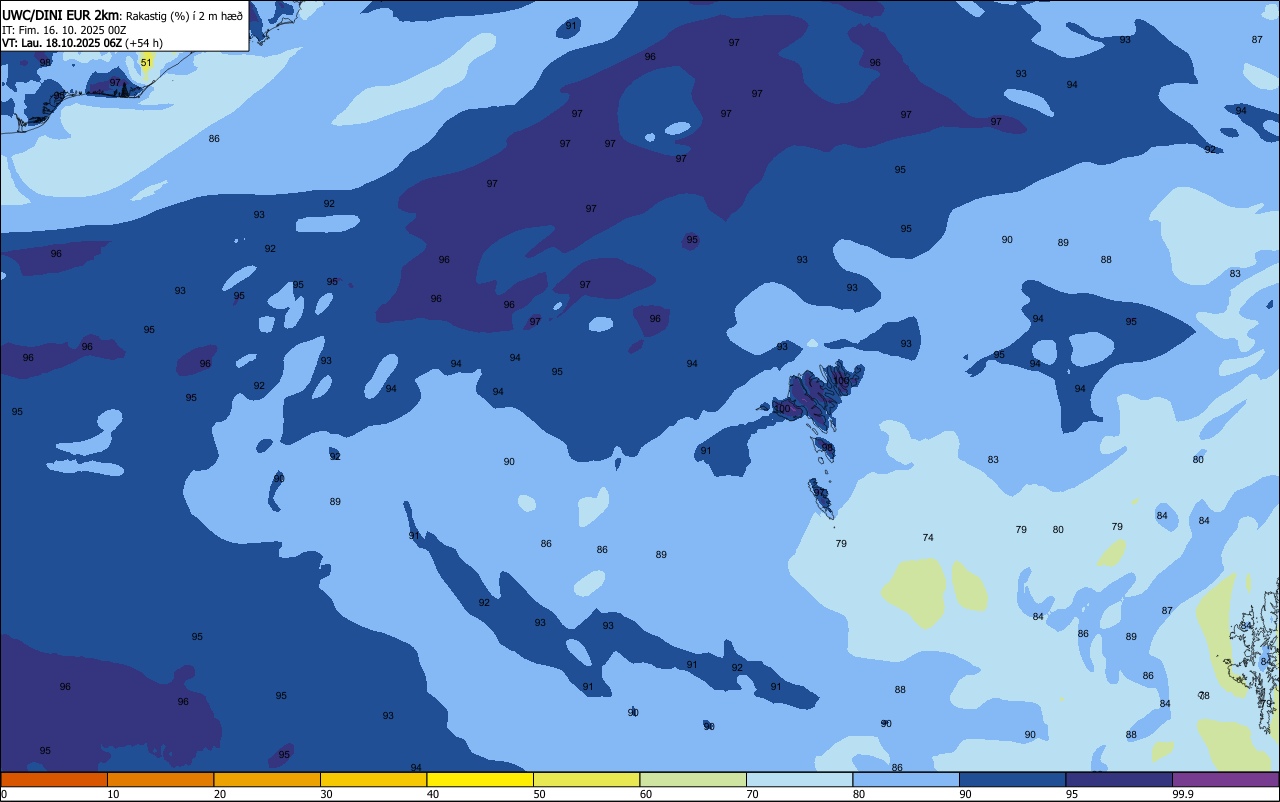Click the legend tick label '70'
The height and width of the screenshot is (802, 1280).
753,794
